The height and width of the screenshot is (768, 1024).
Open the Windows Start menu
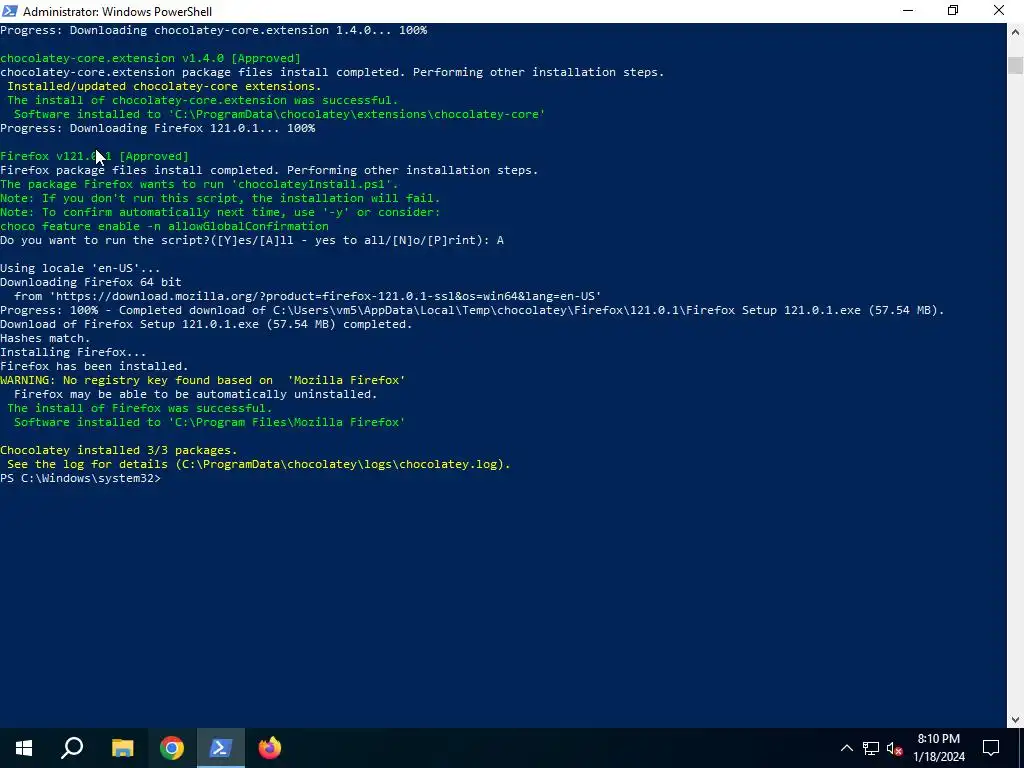(24, 748)
